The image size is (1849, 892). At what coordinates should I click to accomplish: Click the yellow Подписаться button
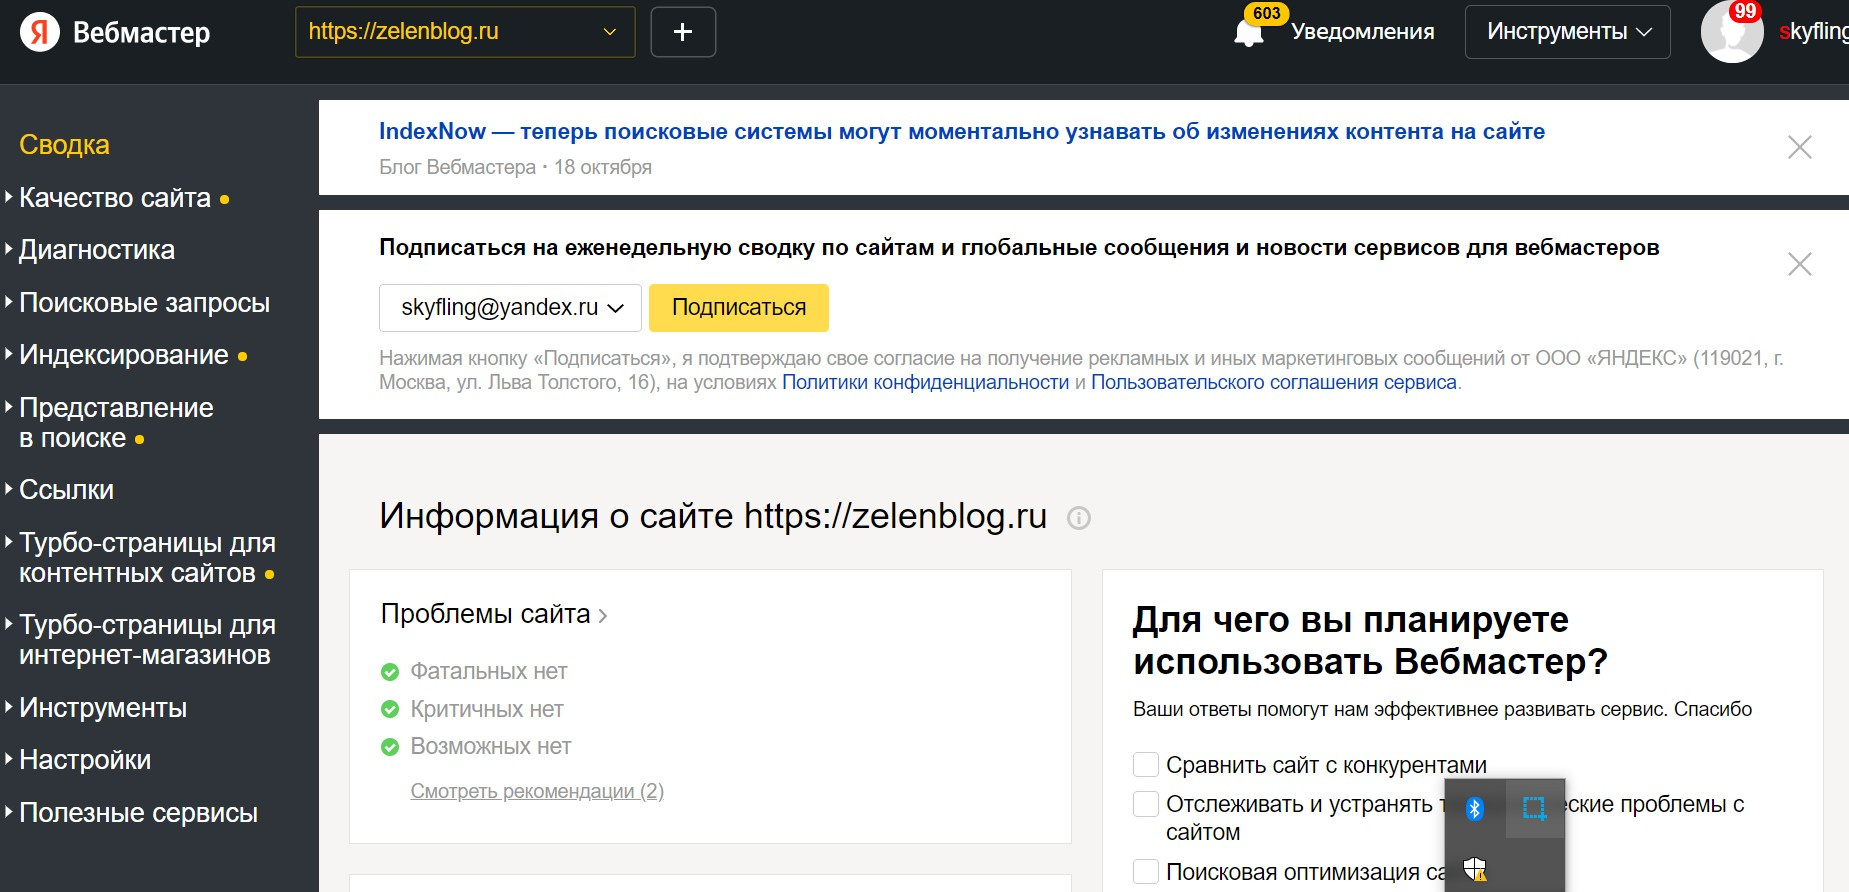[x=739, y=308]
